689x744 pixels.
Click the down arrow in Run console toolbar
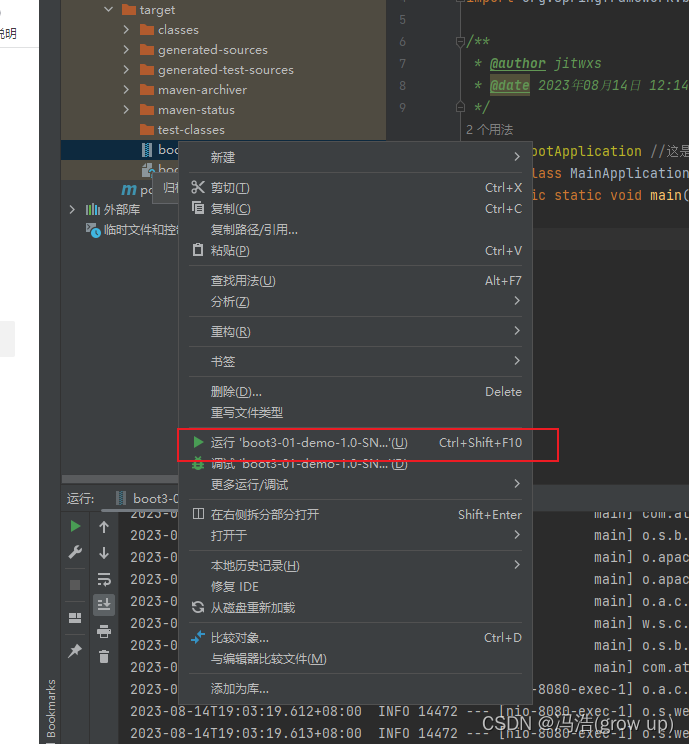pyautogui.click(x=104, y=553)
